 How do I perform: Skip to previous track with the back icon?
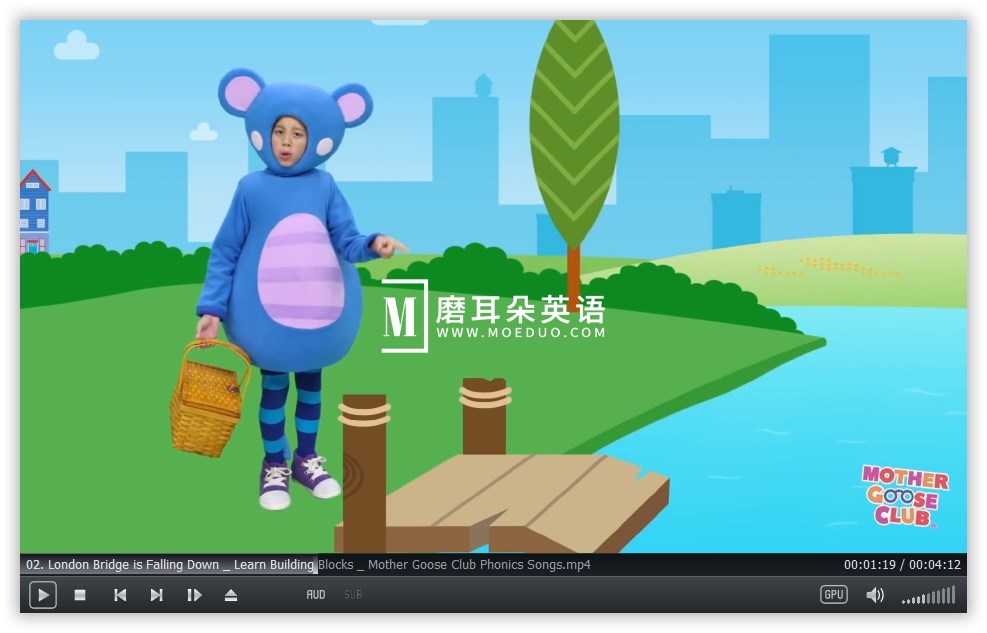[x=119, y=595]
